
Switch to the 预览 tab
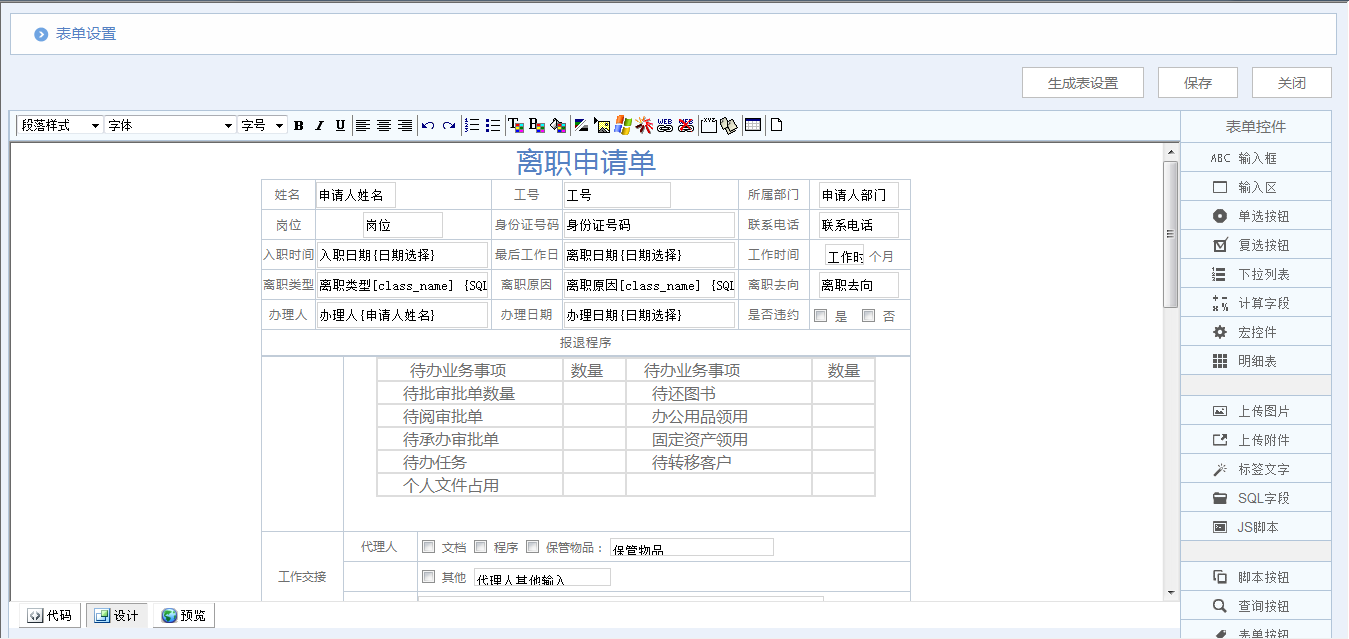pos(183,615)
